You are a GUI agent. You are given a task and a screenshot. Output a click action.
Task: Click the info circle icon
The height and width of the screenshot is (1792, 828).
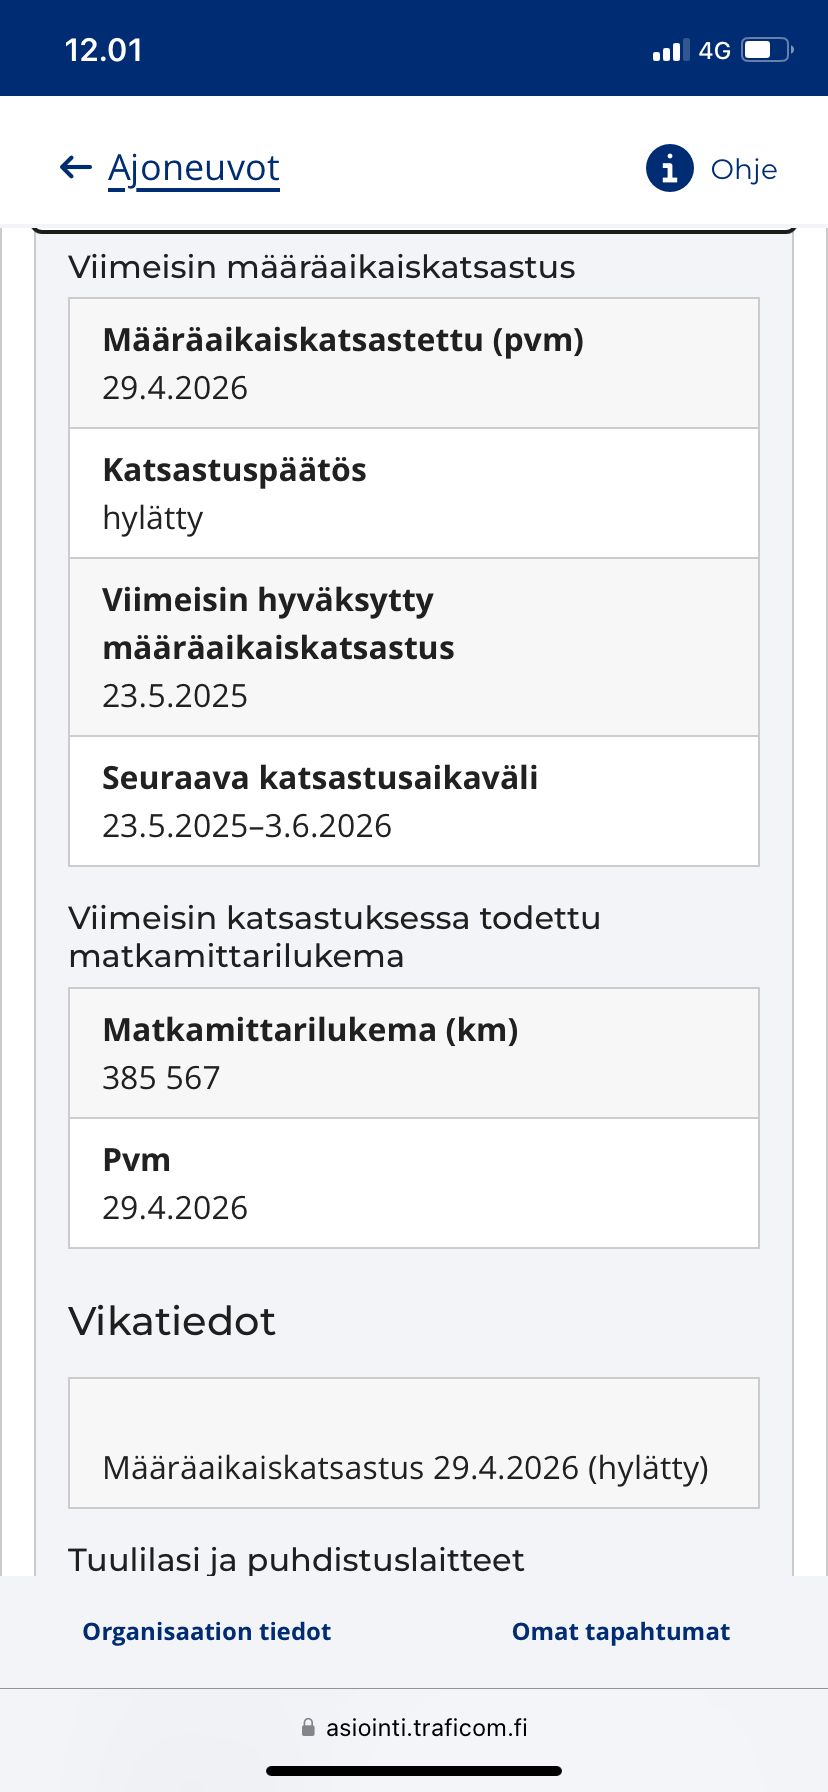pyautogui.click(x=670, y=168)
